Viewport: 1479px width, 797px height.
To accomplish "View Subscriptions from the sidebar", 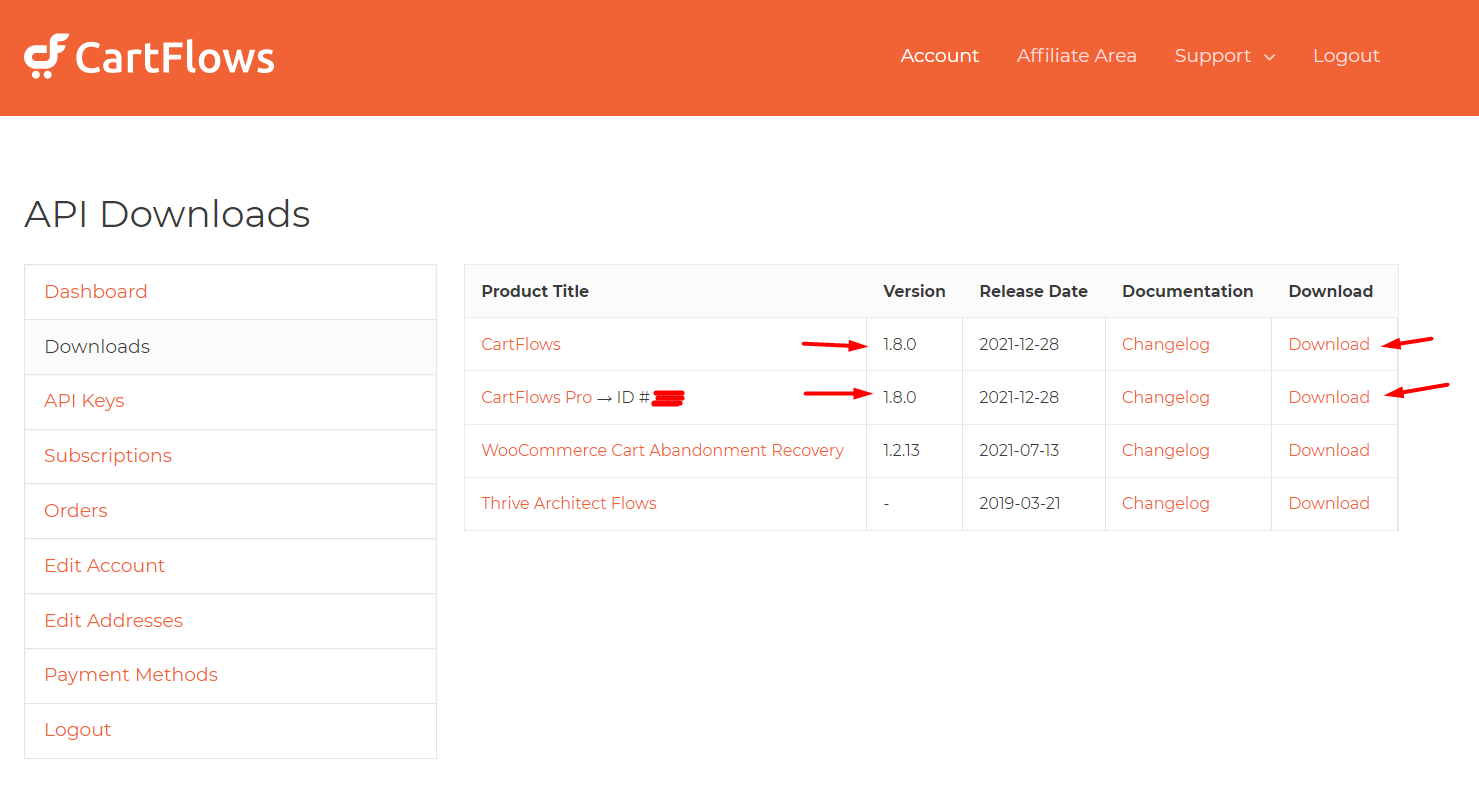I will 108,456.
